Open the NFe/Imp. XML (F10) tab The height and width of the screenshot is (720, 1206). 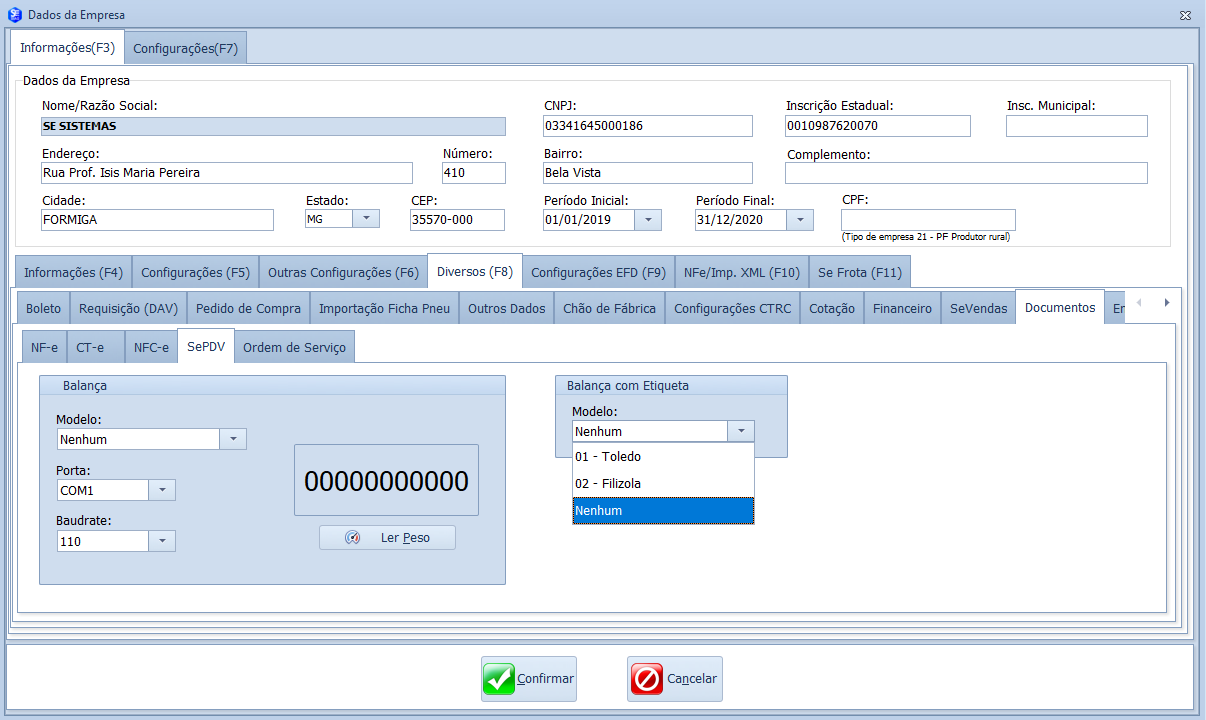coord(741,272)
